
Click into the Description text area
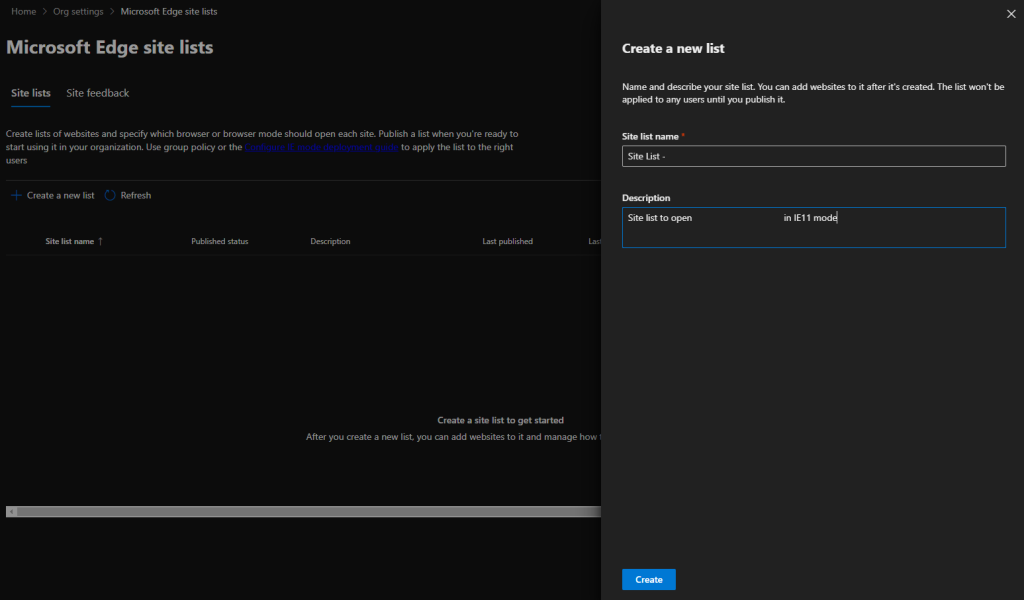[814, 227]
